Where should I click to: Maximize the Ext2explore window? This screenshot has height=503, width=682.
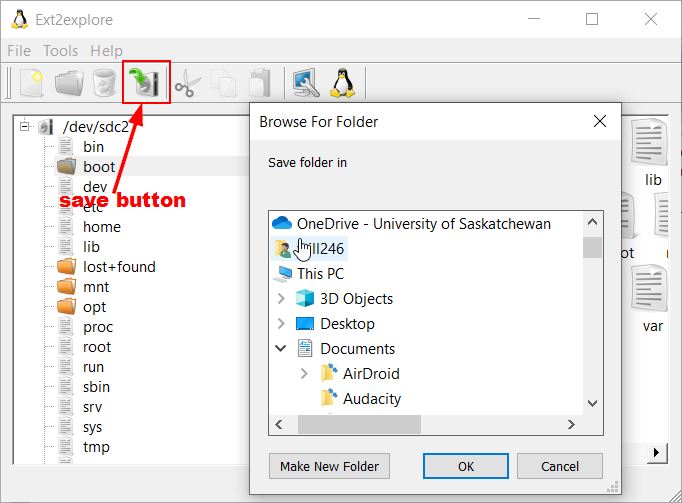pyautogui.click(x=592, y=19)
